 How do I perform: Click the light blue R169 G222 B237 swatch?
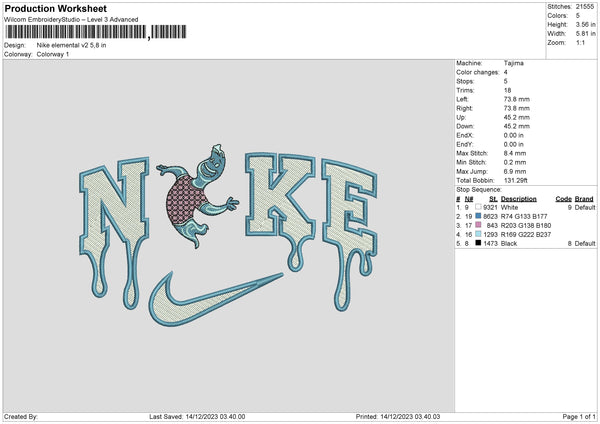pos(478,234)
